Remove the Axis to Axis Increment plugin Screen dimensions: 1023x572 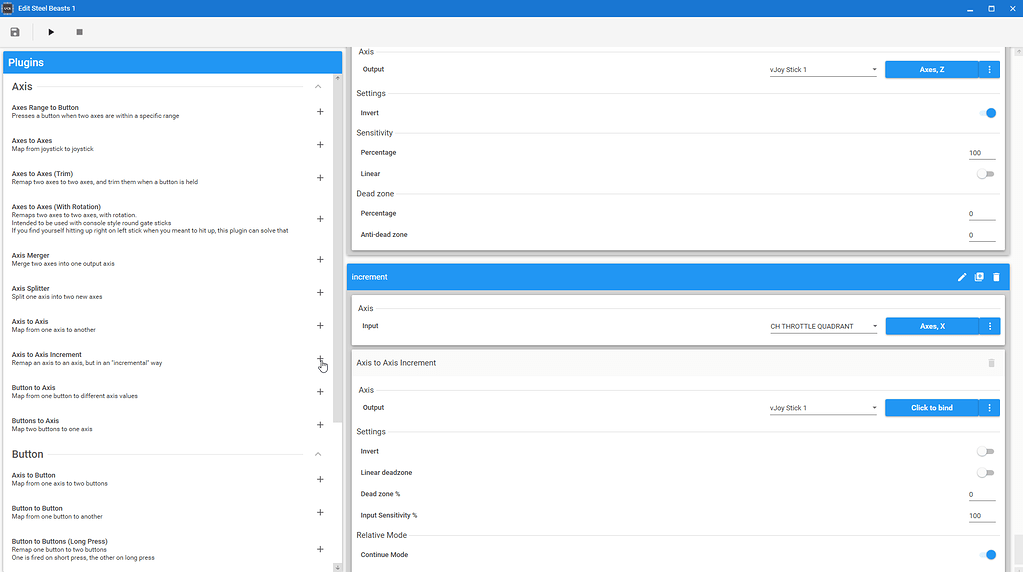[x=991, y=363]
